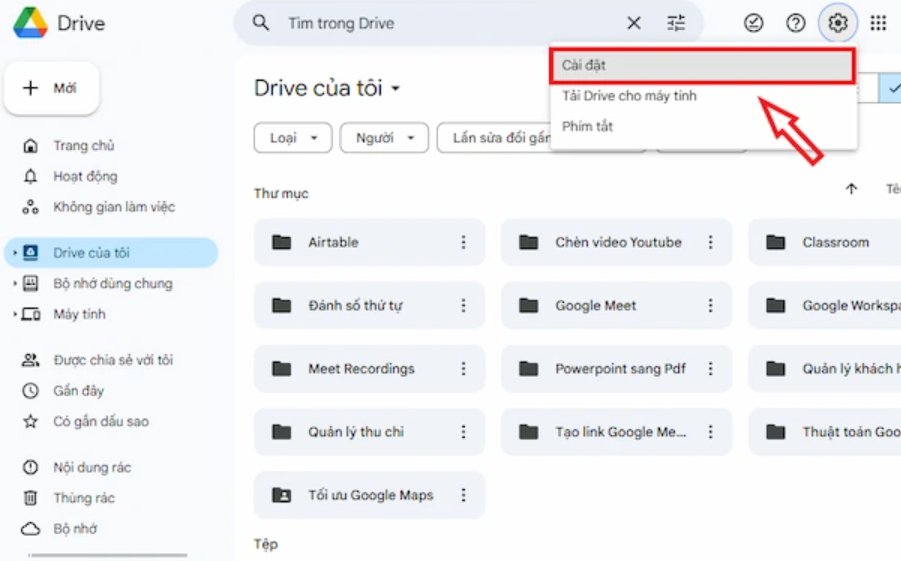The height and width of the screenshot is (561, 901).
Task: Click the Google Meet folder icon
Action: click(x=529, y=305)
